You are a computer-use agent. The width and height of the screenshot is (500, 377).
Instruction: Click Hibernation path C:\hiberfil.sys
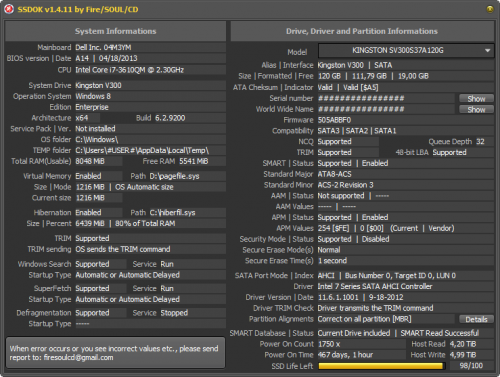tap(172, 213)
